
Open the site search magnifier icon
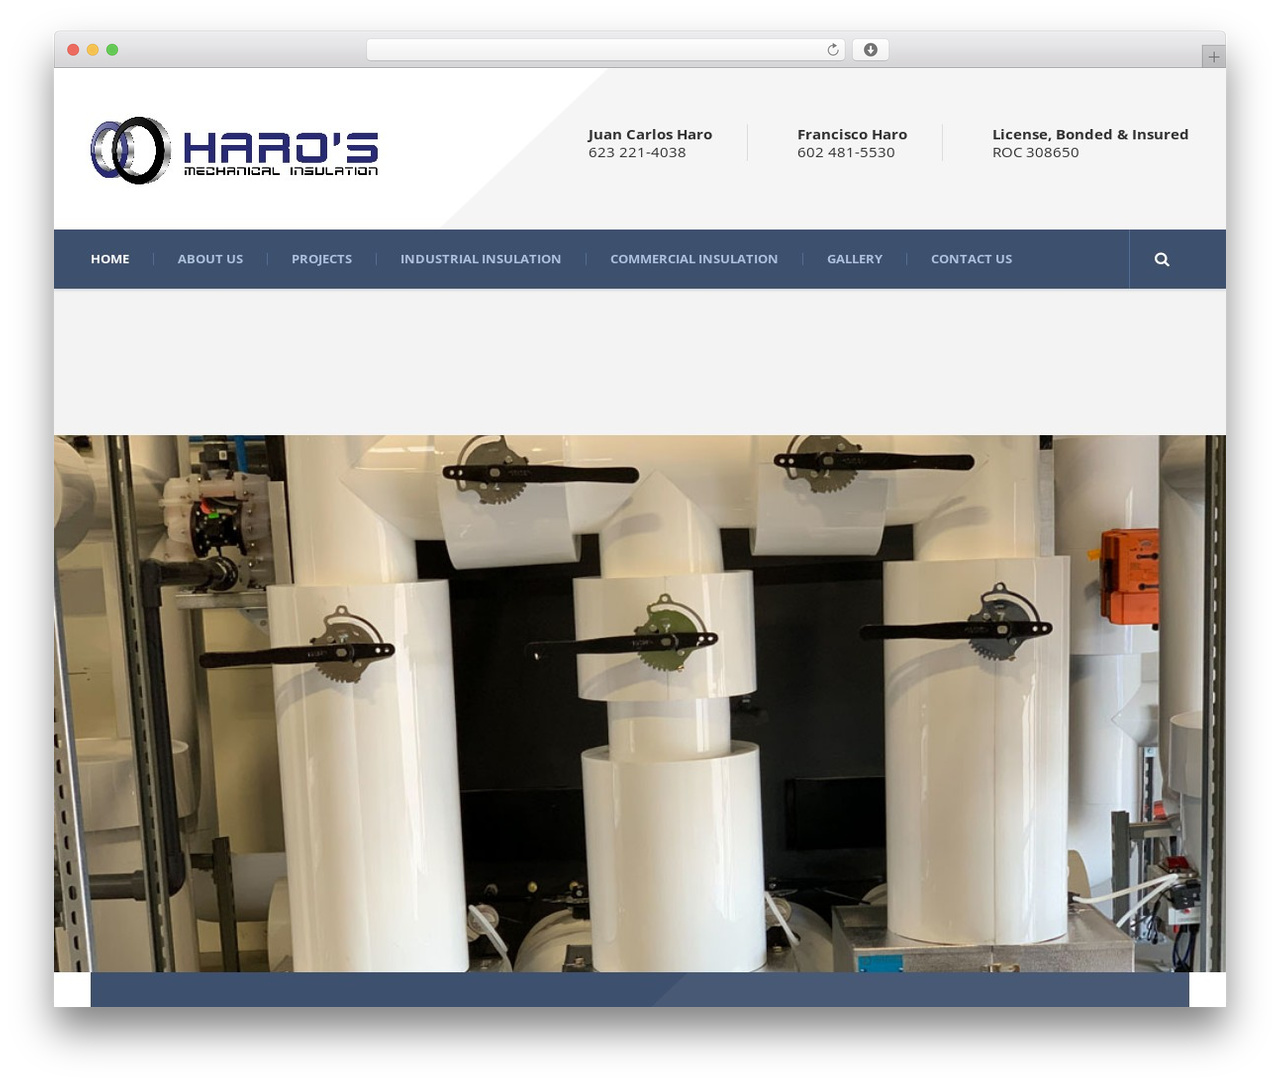(1161, 259)
